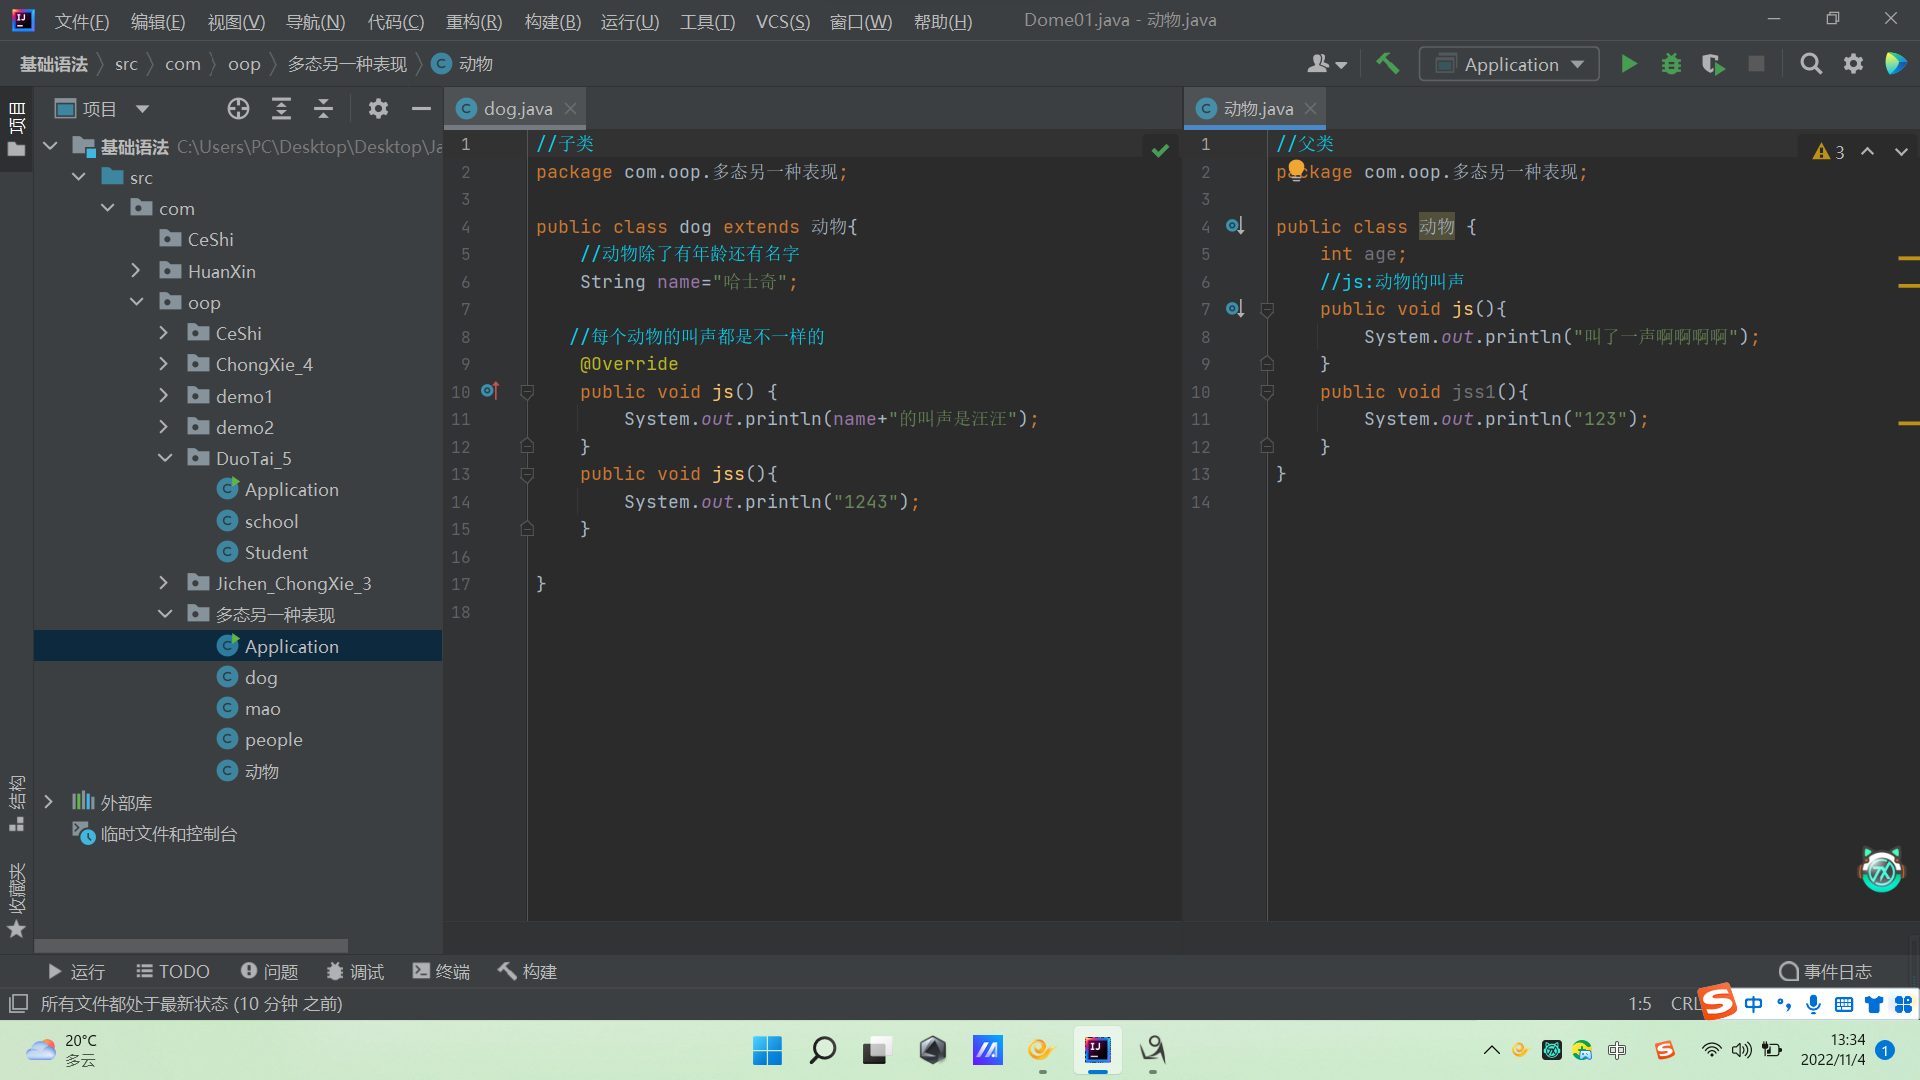Screen dimensions: 1920x1080
Task: Switch to the dog.java editor tab
Action: point(516,109)
